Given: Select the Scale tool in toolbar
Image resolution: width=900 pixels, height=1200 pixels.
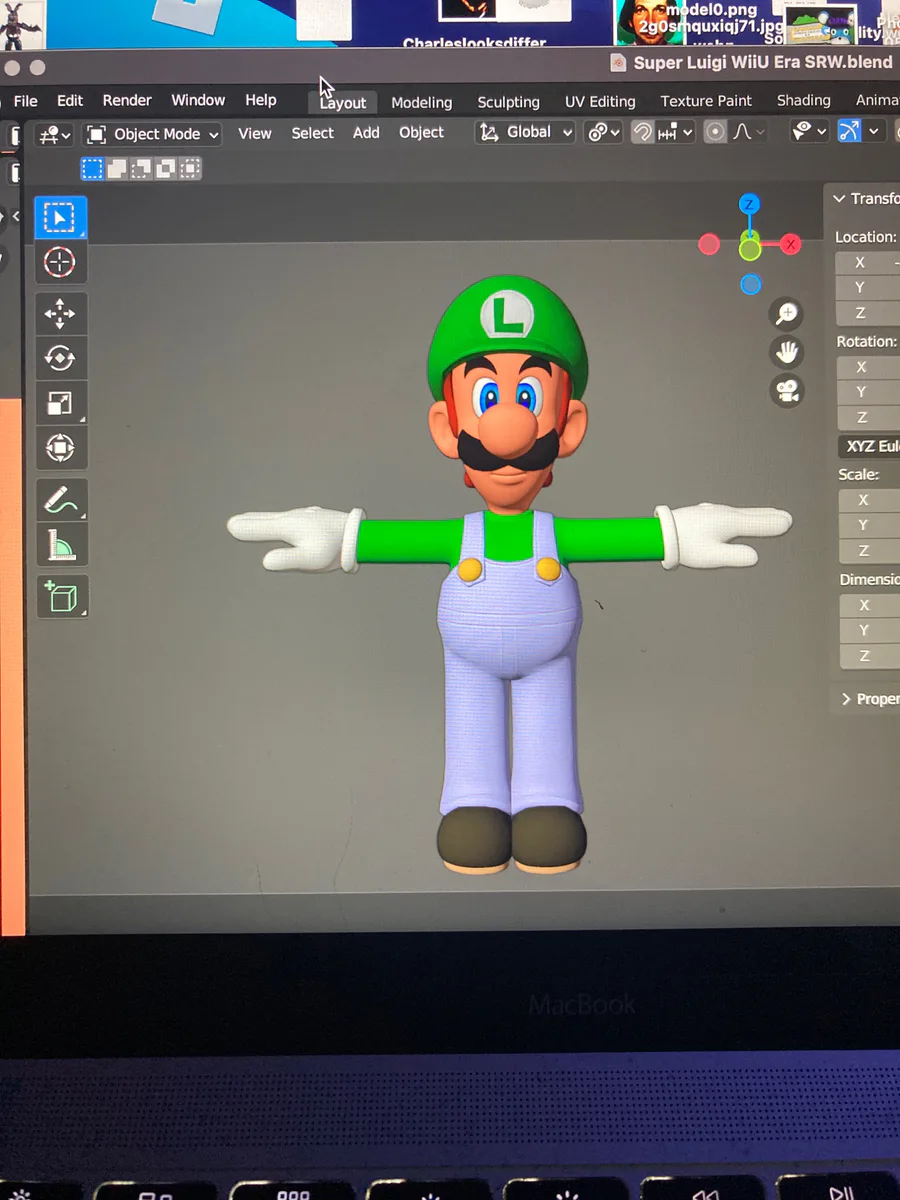Looking at the screenshot, I should (60, 403).
